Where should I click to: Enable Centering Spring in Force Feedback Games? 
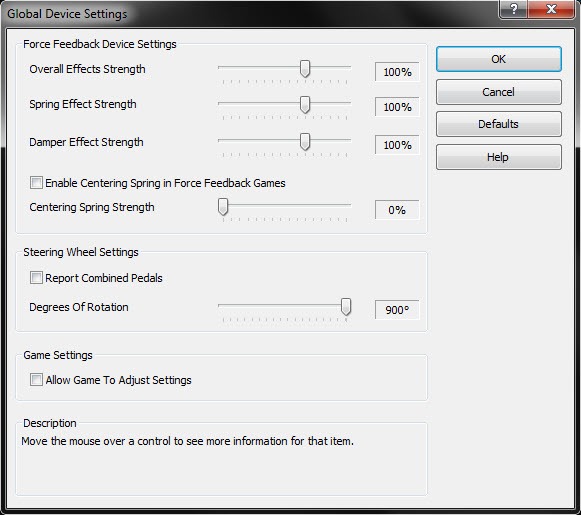coord(36,183)
